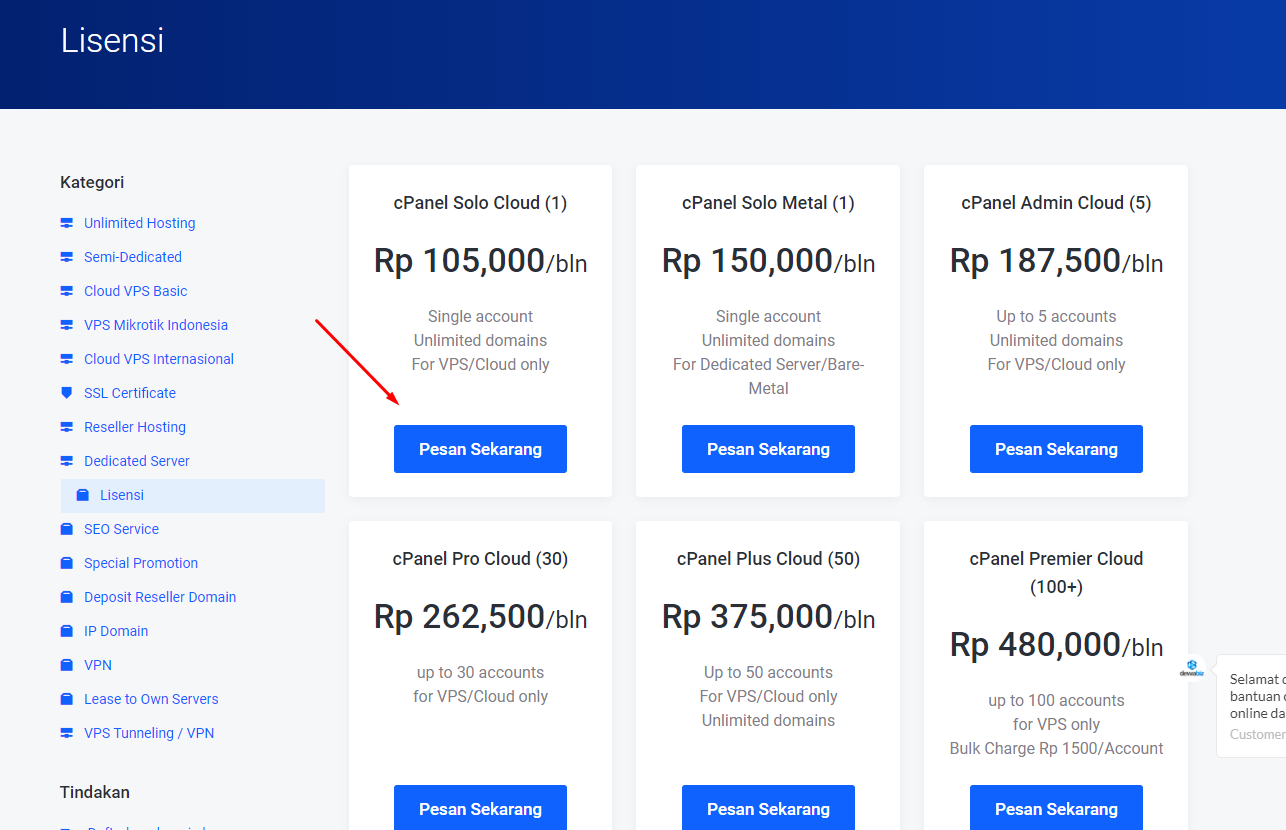
Task: Click the server icon beside Dedicated Server
Action: point(67,461)
